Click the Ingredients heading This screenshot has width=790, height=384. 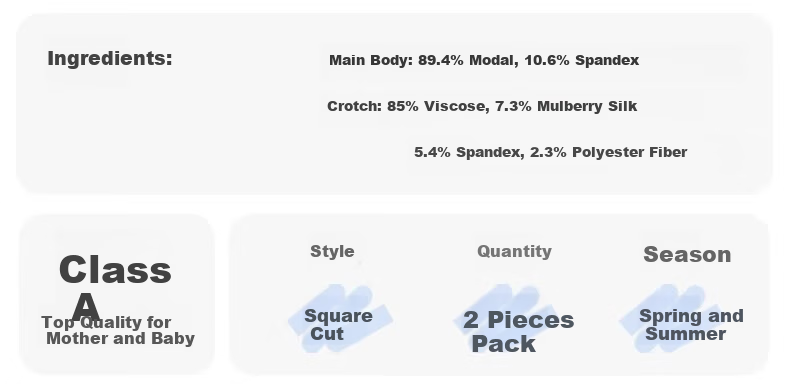pyautogui.click(x=110, y=59)
